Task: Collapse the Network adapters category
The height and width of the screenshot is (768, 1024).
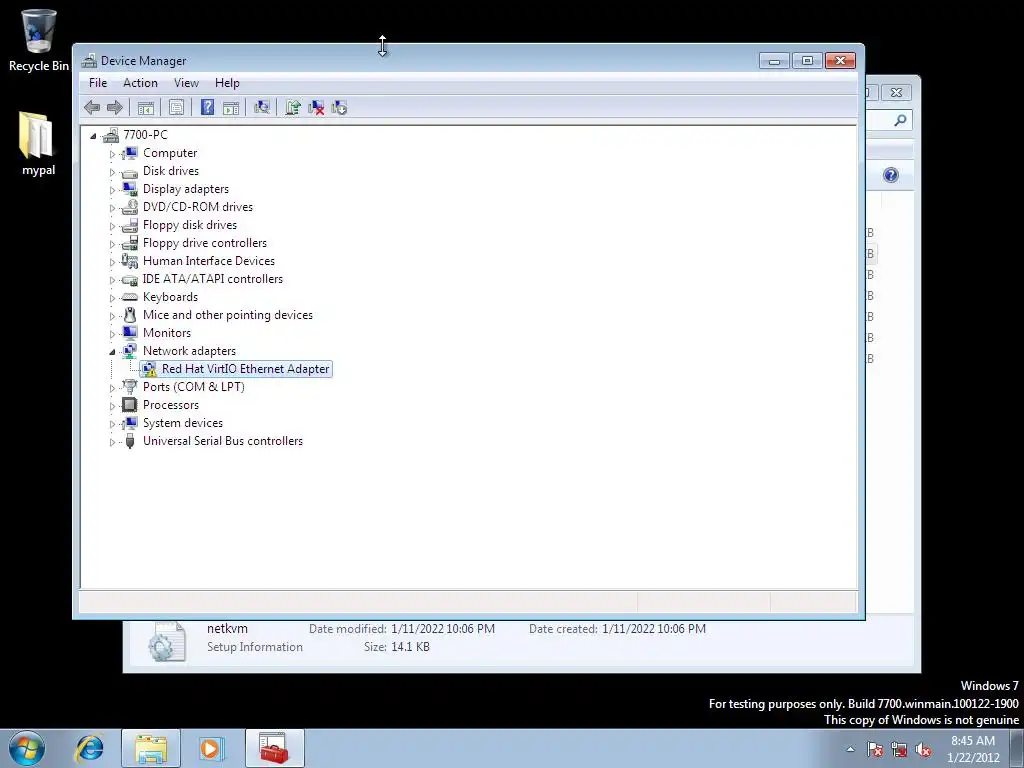Action: point(112,352)
